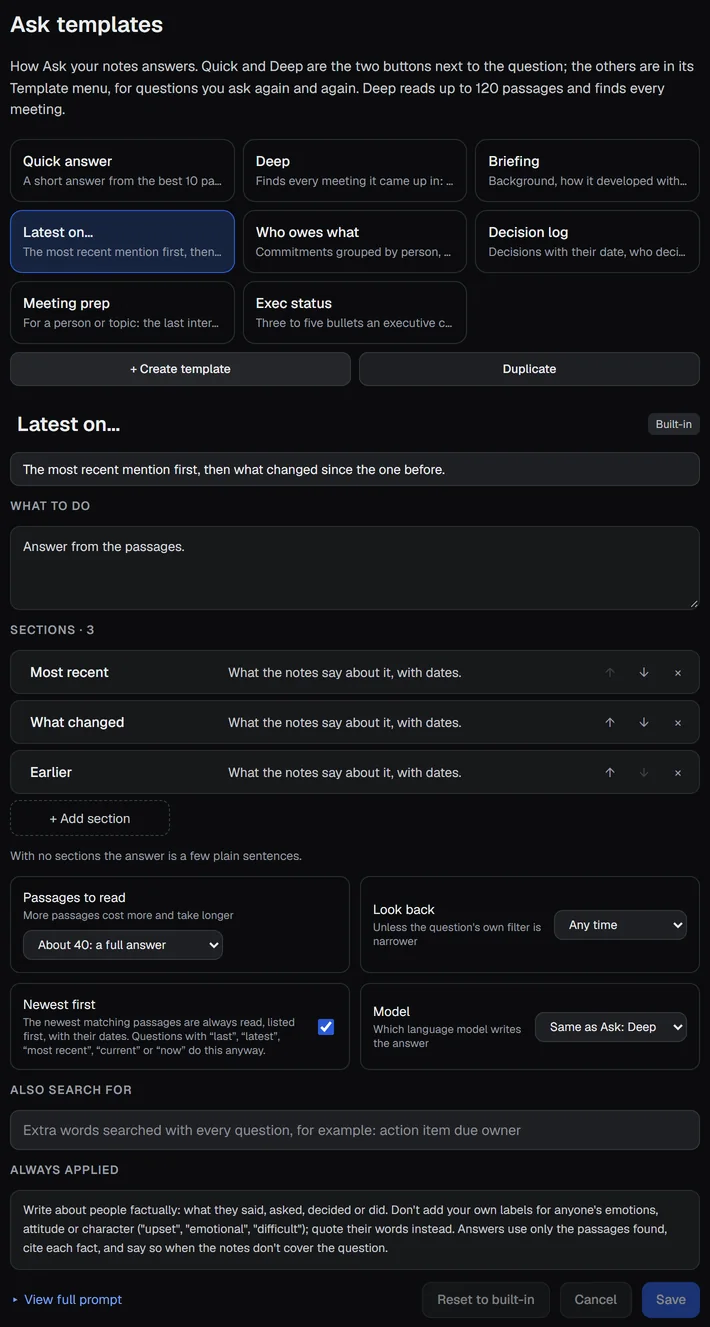The height and width of the screenshot is (1327, 710).
Task: Remove the Earlier section
Action: point(678,772)
